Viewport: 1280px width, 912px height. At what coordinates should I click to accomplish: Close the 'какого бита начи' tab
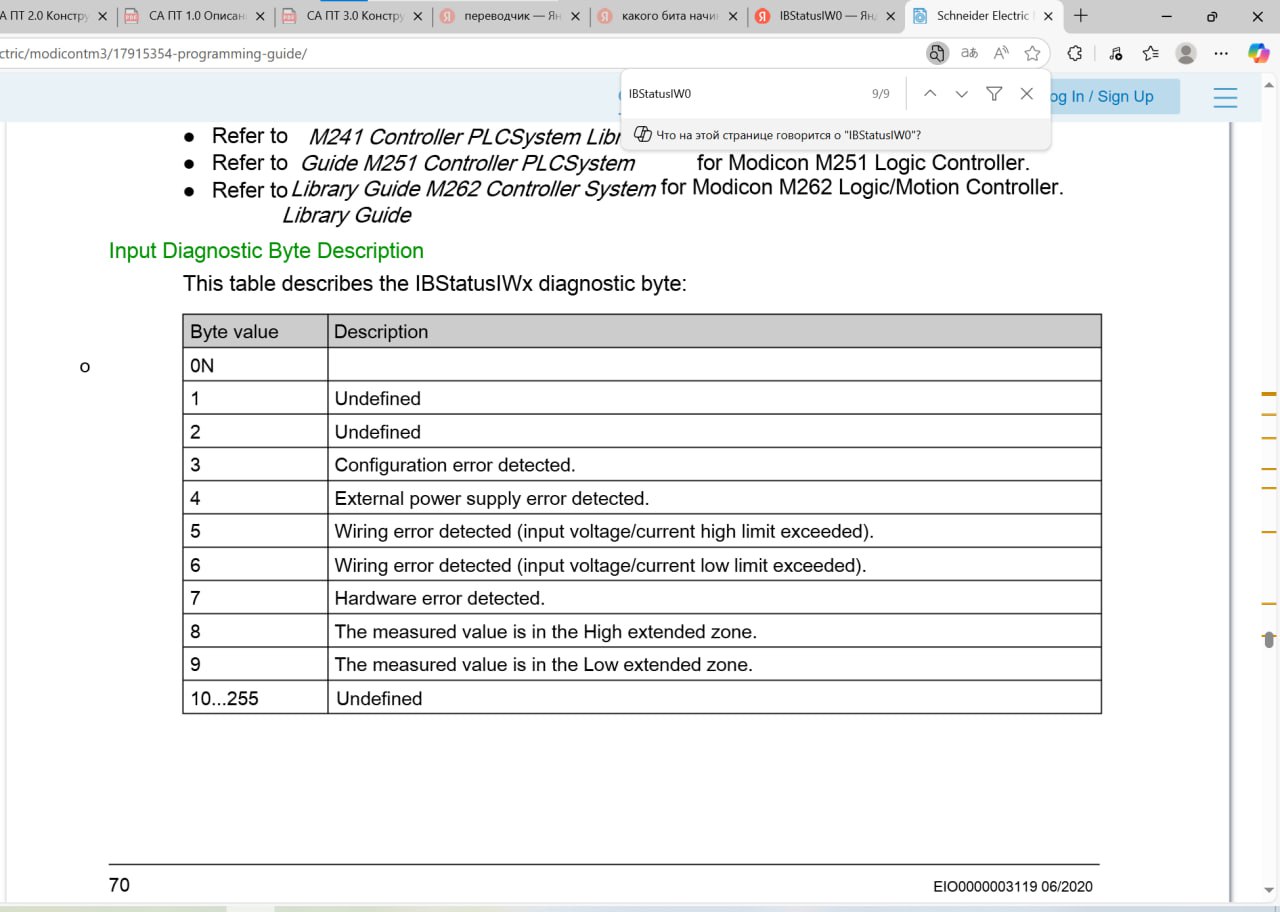coord(734,16)
